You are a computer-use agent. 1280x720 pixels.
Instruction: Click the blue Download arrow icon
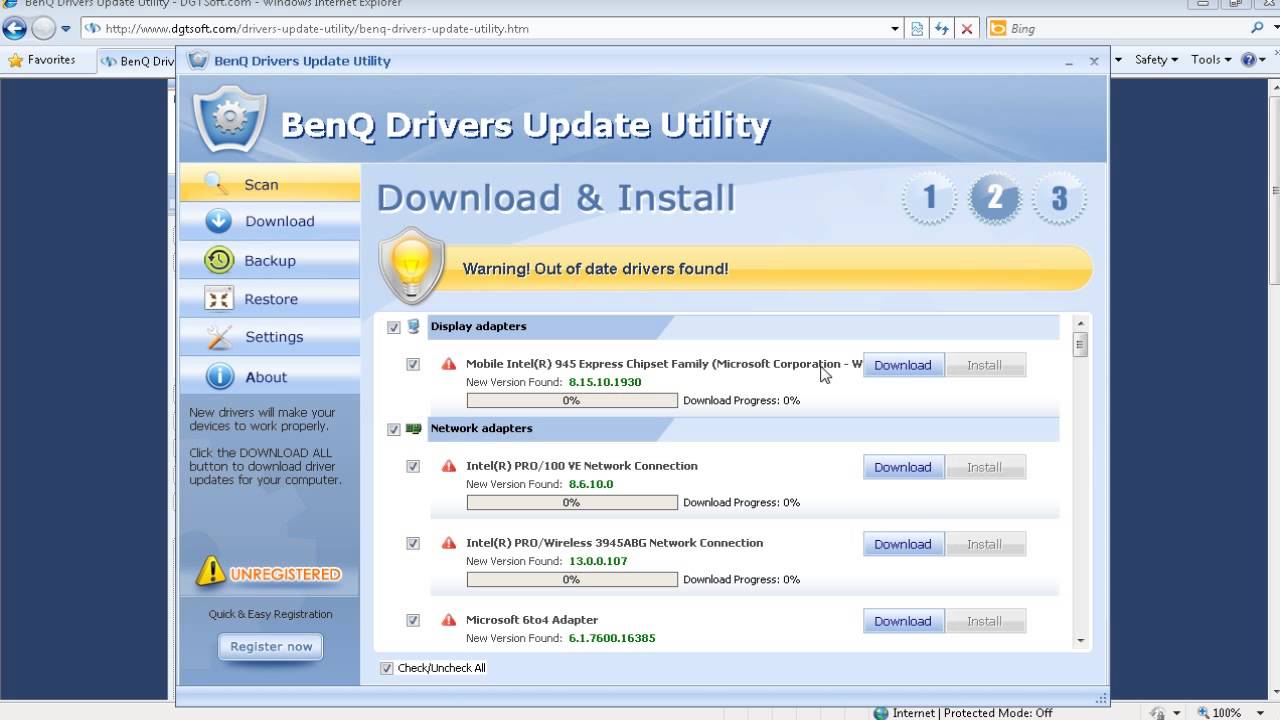[218, 221]
